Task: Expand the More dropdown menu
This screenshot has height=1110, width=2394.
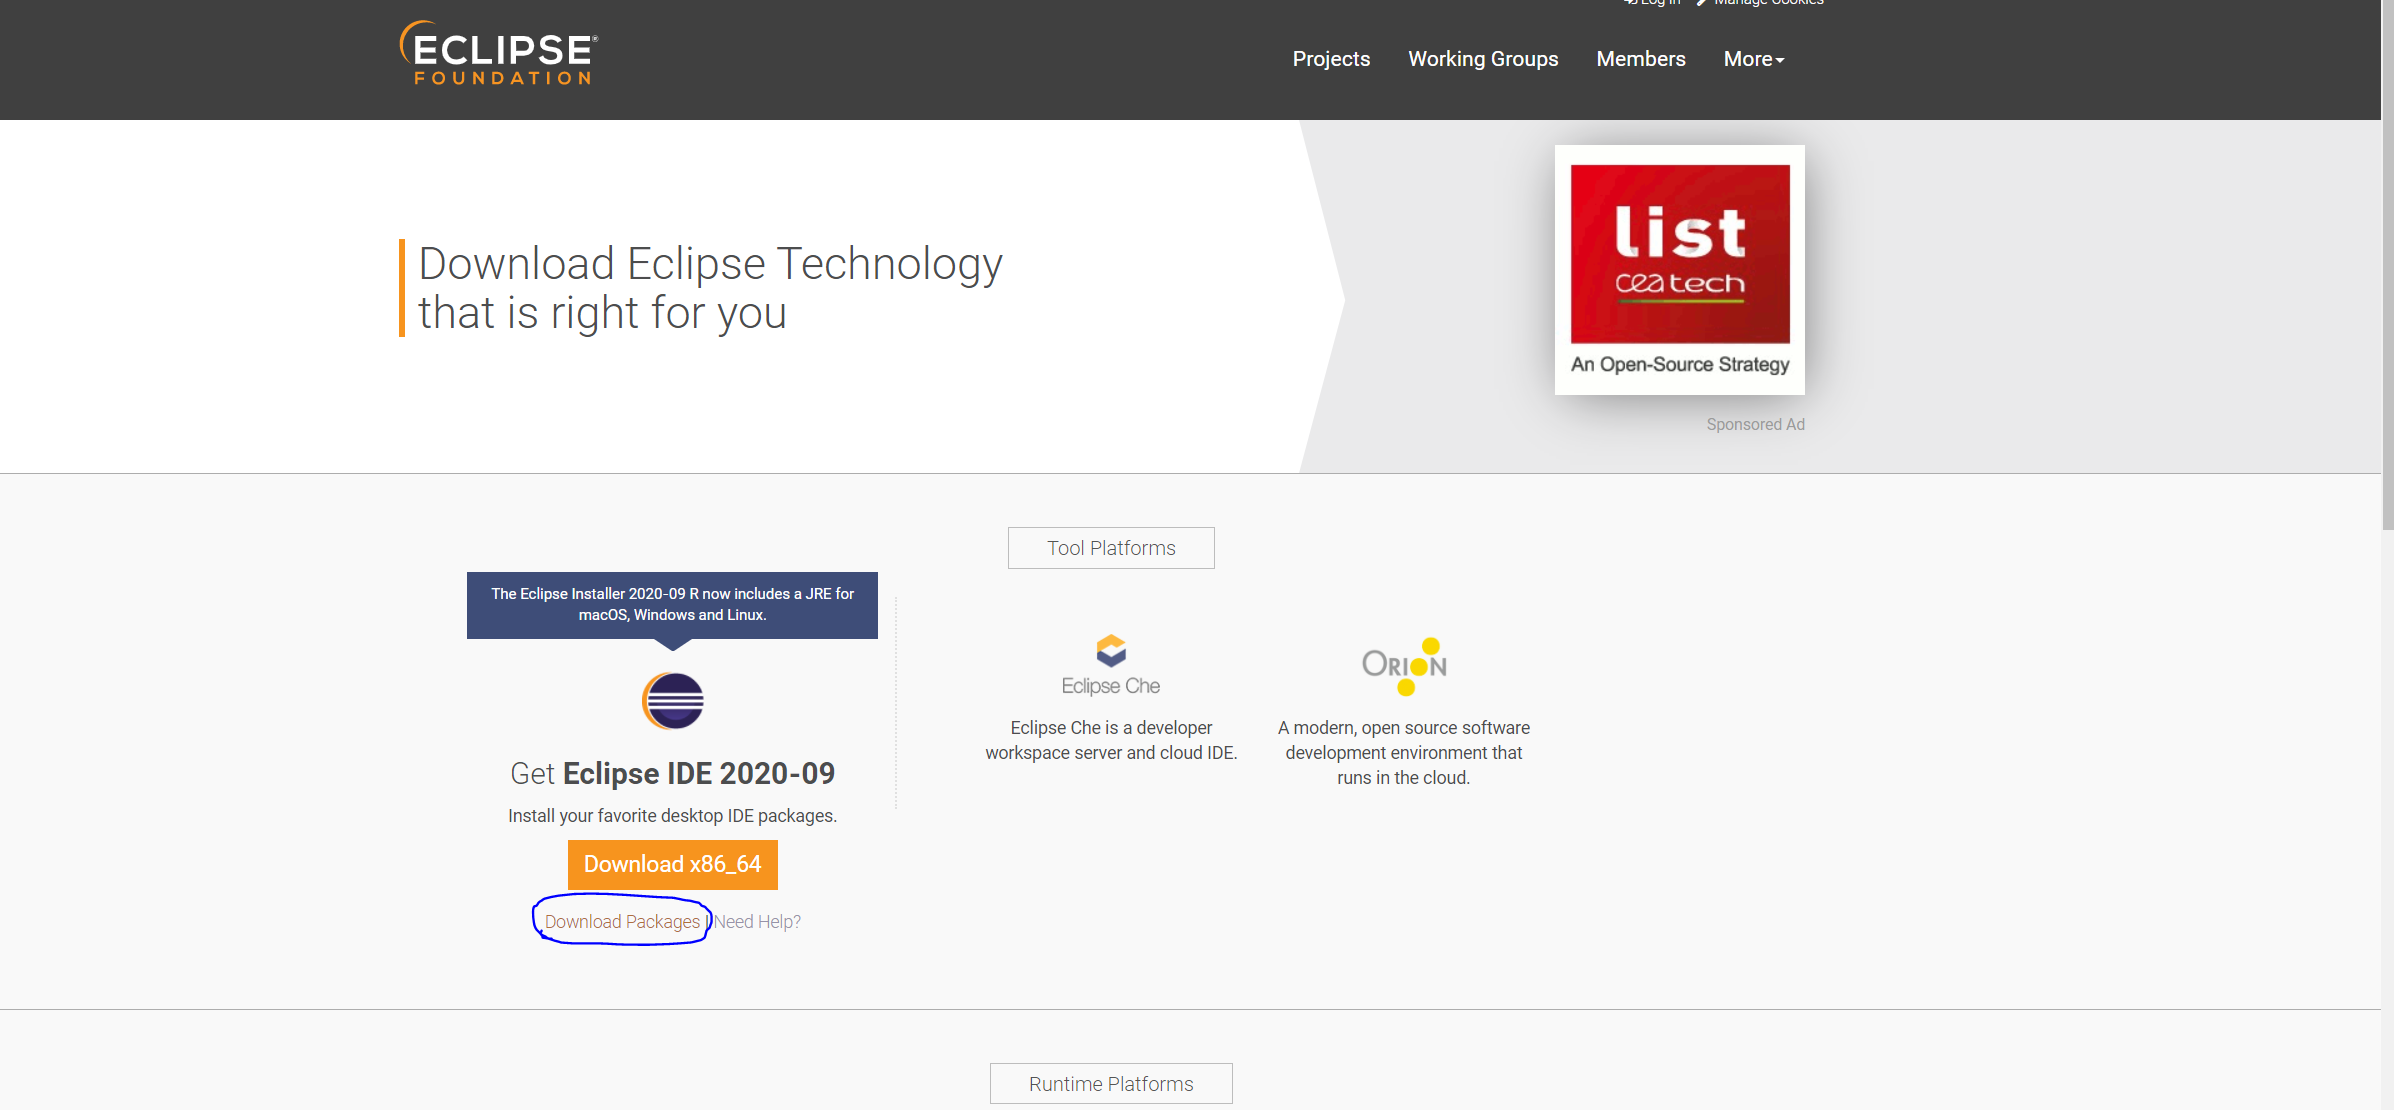Action: point(1754,59)
